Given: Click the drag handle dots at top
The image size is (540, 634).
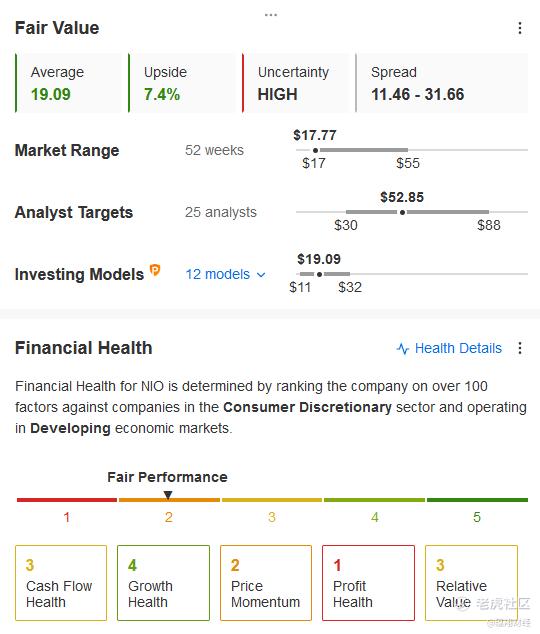Looking at the screenshot, I should tap(270, 15).
